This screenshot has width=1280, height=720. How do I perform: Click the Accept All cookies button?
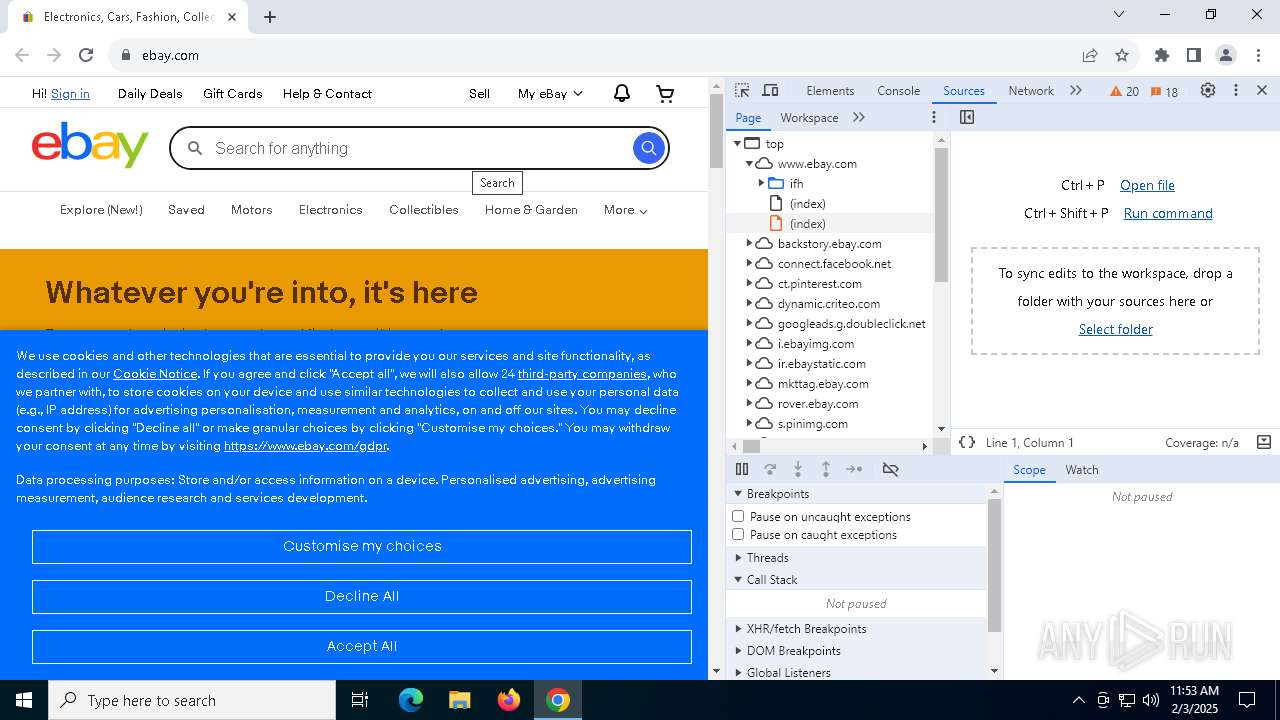(362, 646)
